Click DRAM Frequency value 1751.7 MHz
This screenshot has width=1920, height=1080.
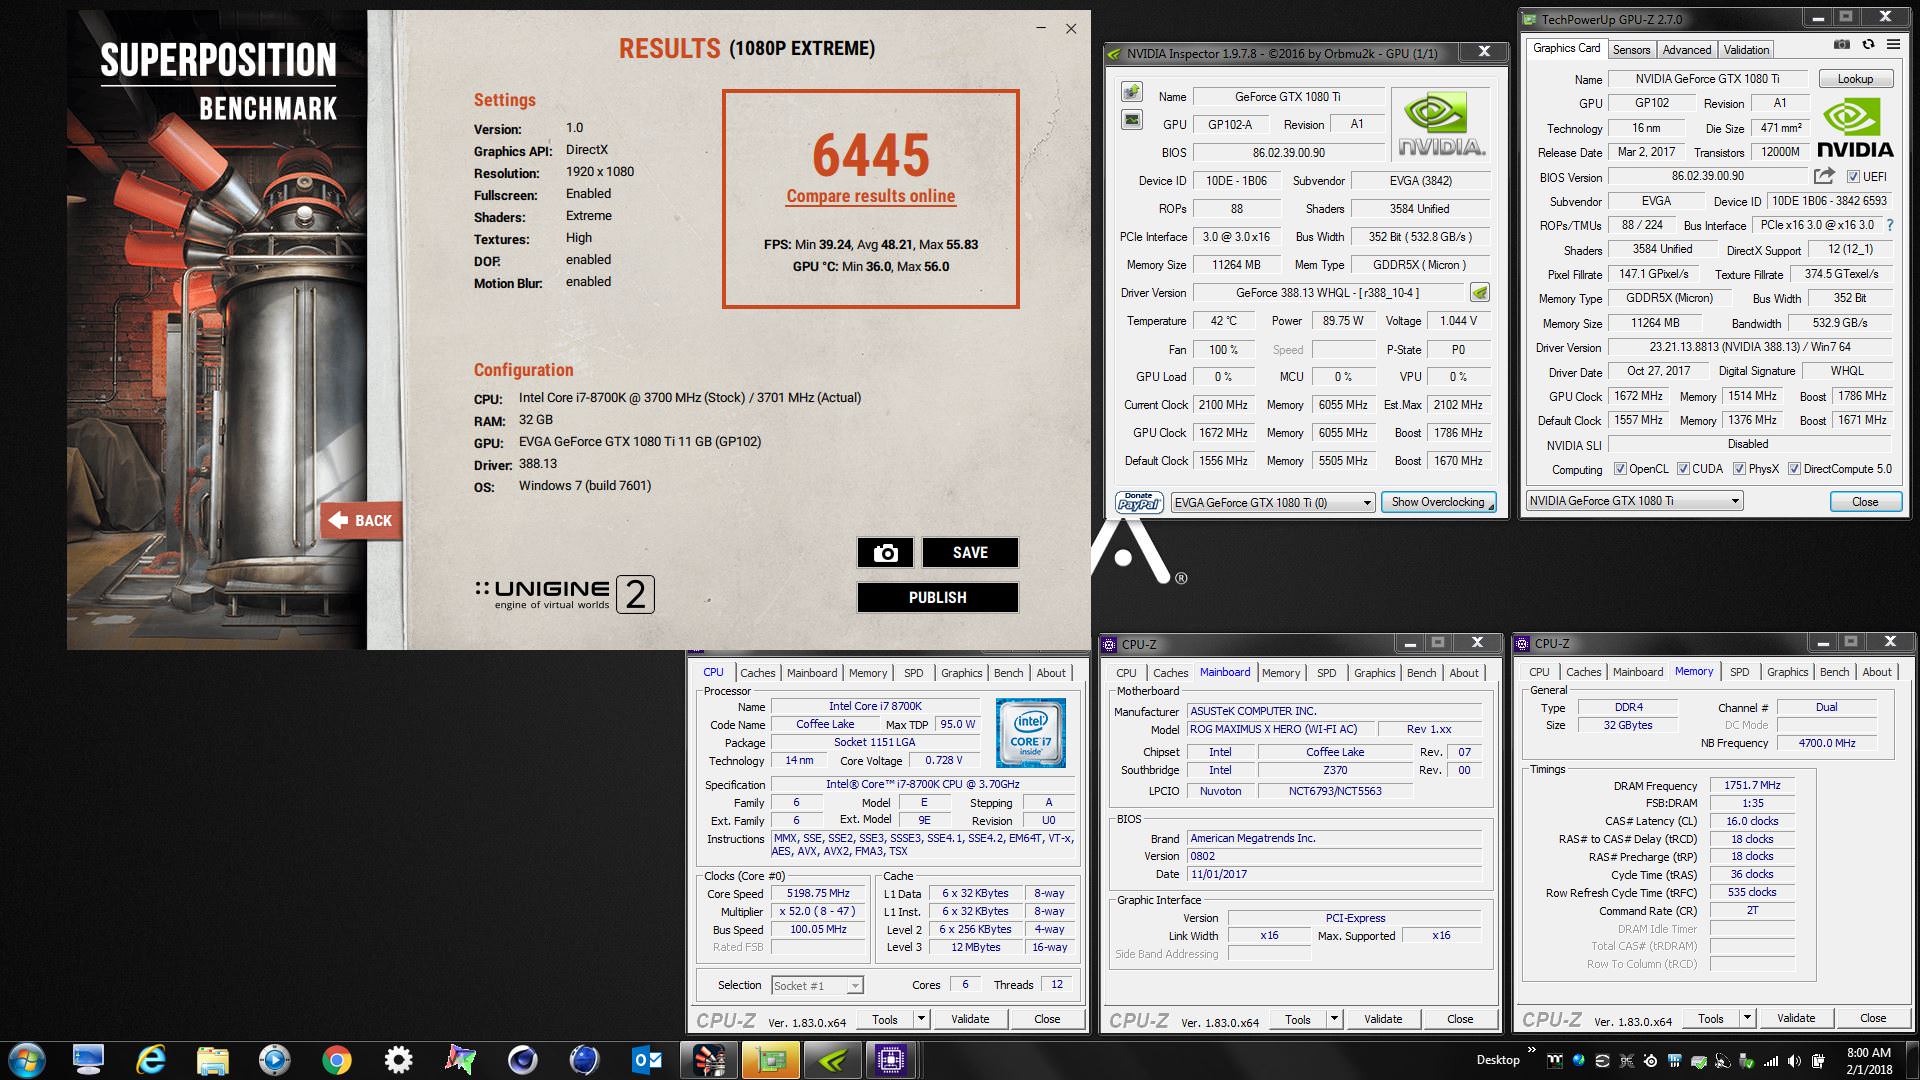tap(1752, 786)
